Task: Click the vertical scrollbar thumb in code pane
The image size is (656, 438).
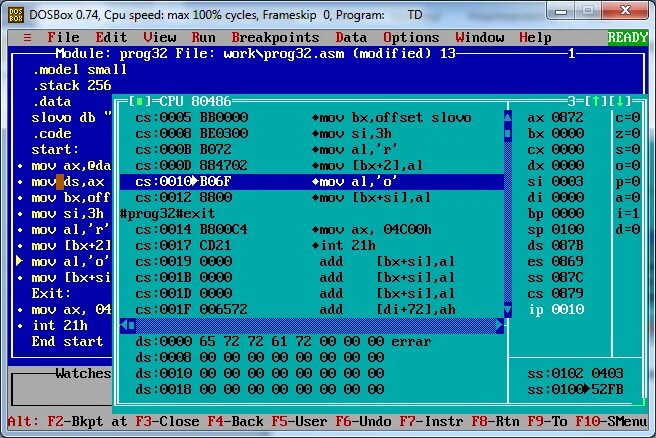Action: [x=507, y=134]
